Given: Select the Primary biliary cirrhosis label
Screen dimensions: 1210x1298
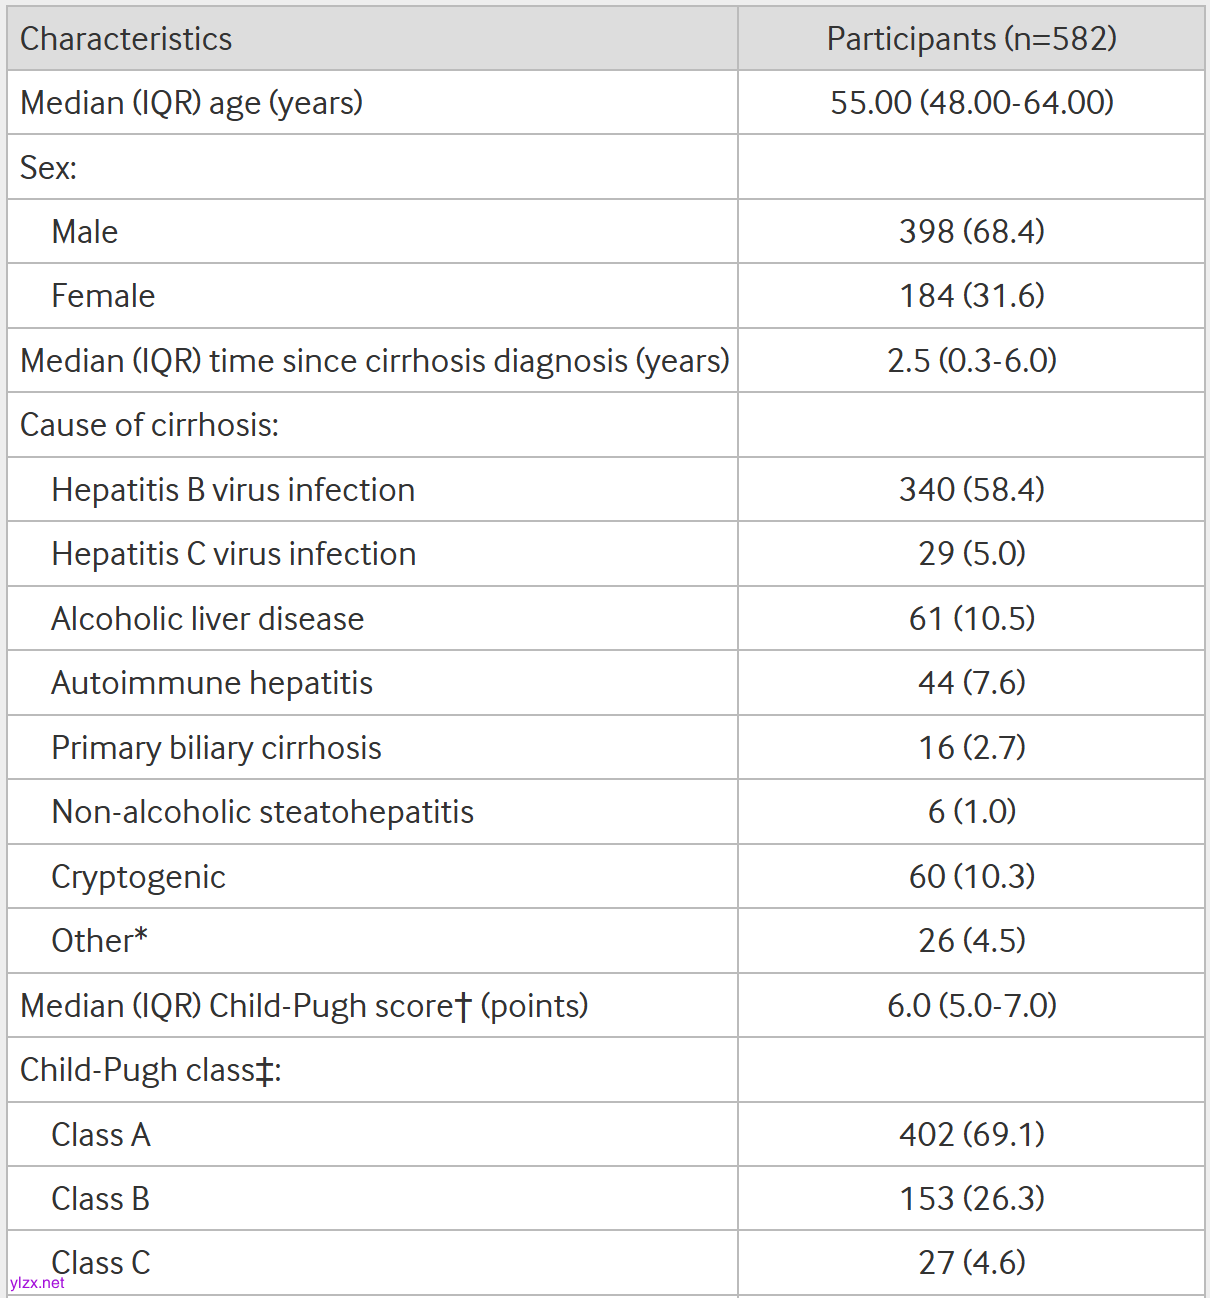Looking at the screenshot, I should (x=217, y=748).
